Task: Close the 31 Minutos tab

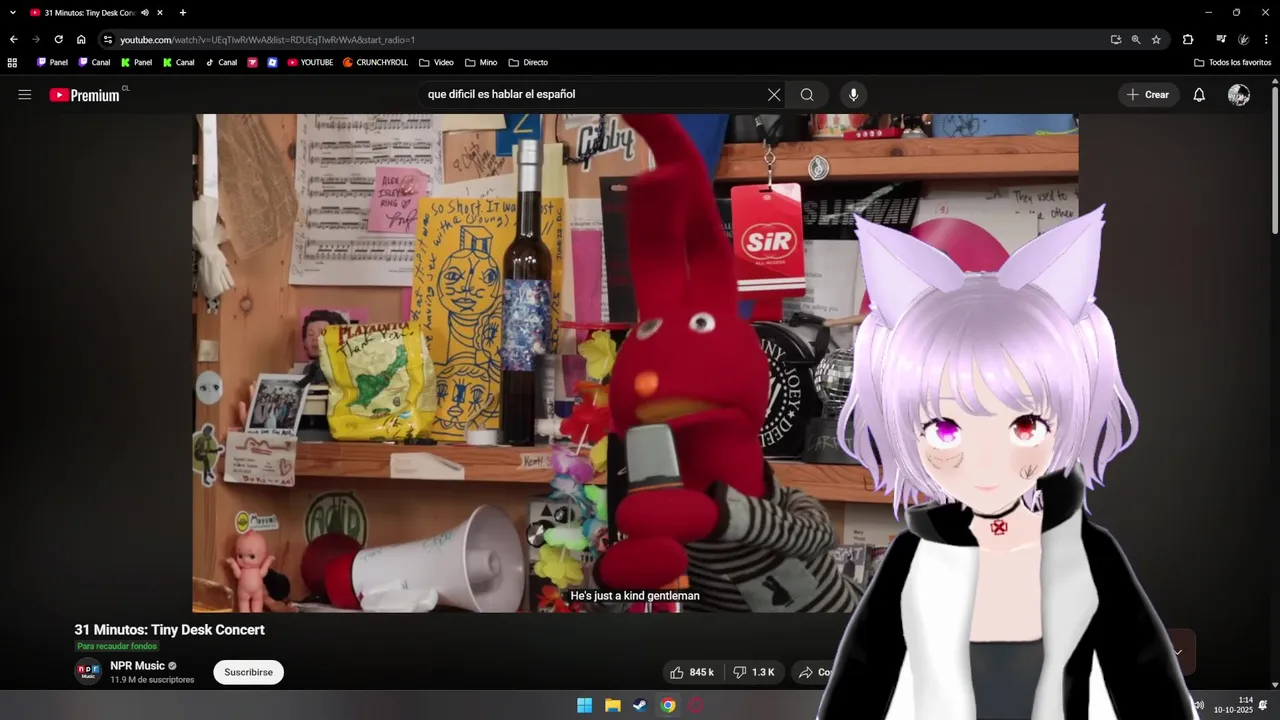Action: (160, 13)
